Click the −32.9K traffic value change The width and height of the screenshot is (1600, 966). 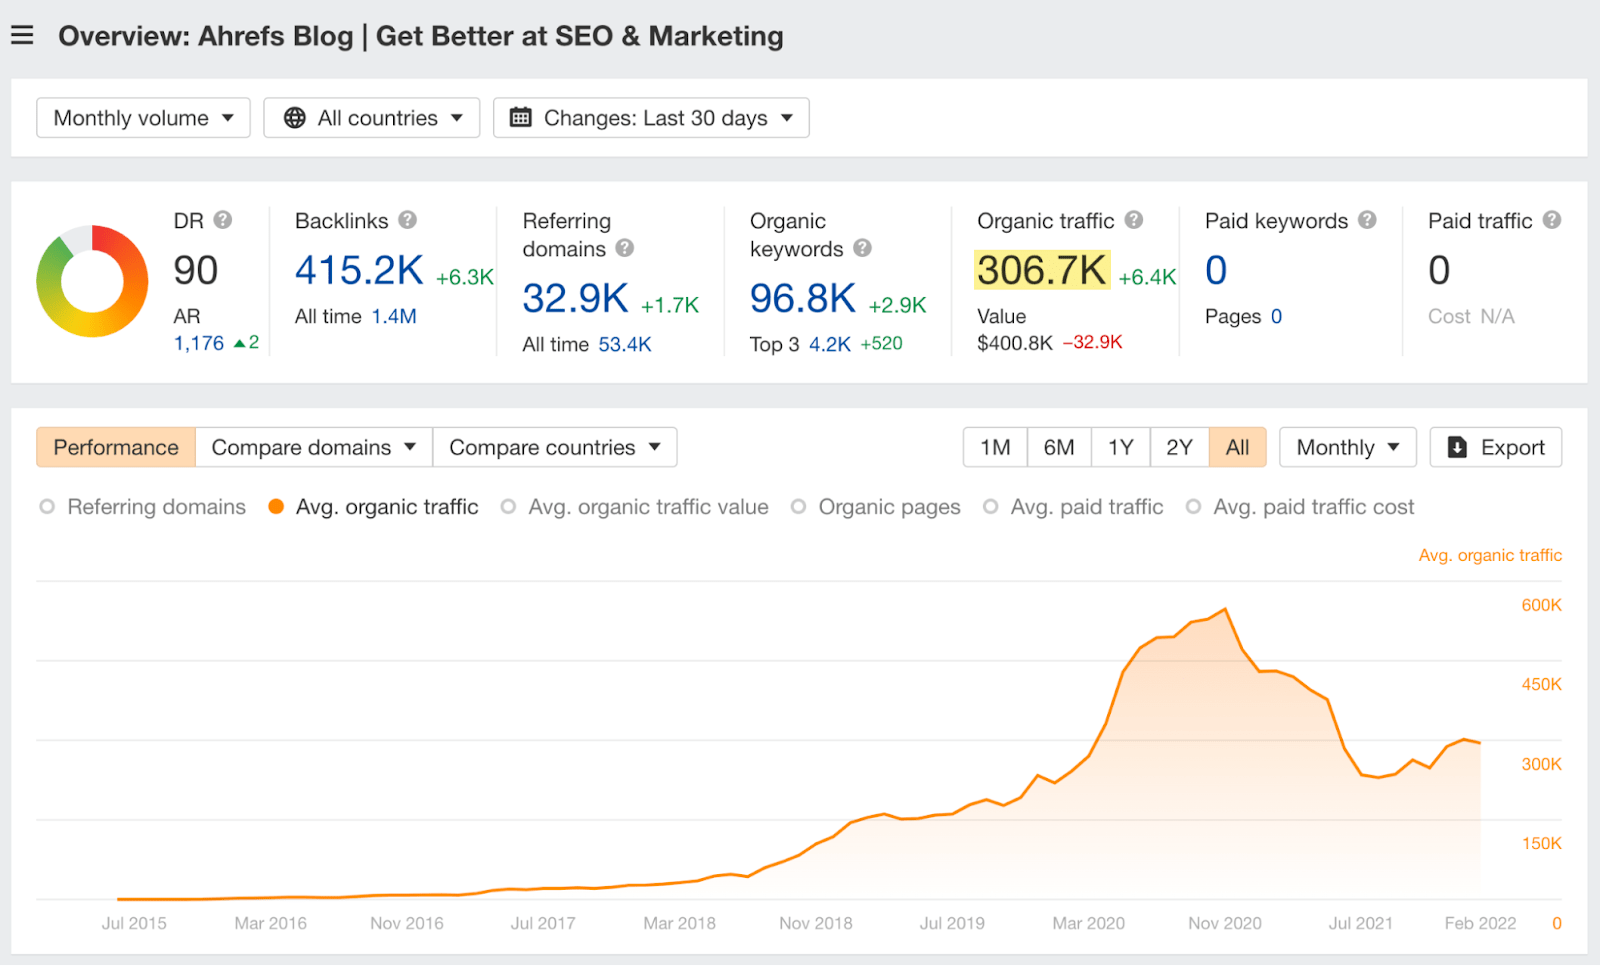(1093, 342)
